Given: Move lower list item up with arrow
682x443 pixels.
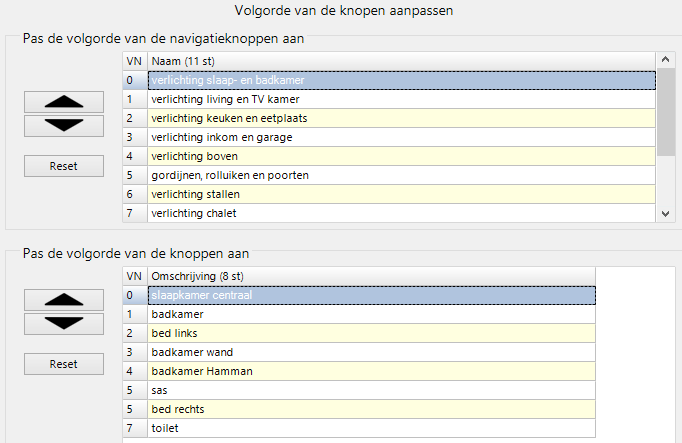Looking at the screenshot, I should [x=64, y=300].
